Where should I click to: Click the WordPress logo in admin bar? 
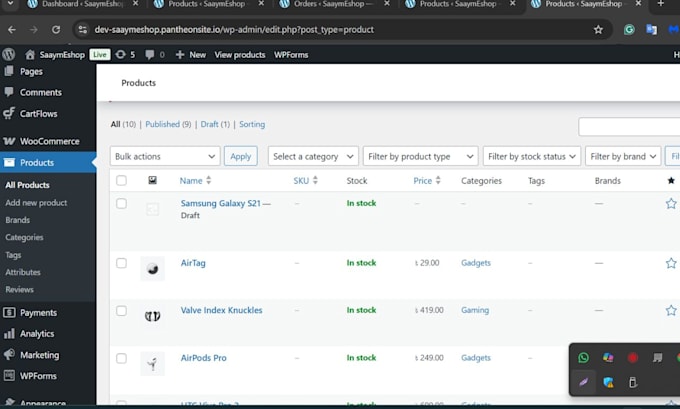click(x=9, y=55)
